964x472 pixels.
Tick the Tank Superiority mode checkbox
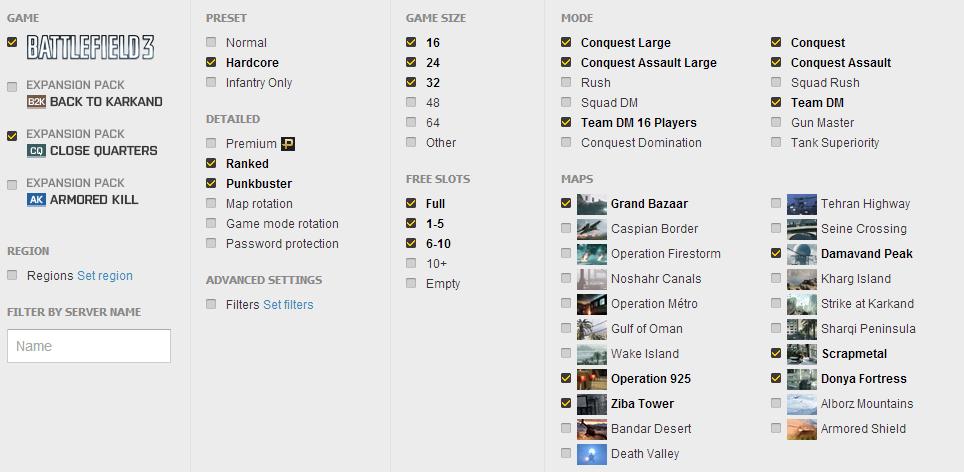pyautogui.click(x=776, y=142)
